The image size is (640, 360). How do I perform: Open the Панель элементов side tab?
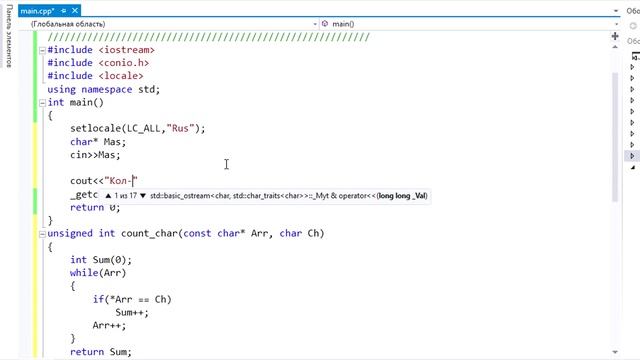pyautogui.click(x=9, y=36)
